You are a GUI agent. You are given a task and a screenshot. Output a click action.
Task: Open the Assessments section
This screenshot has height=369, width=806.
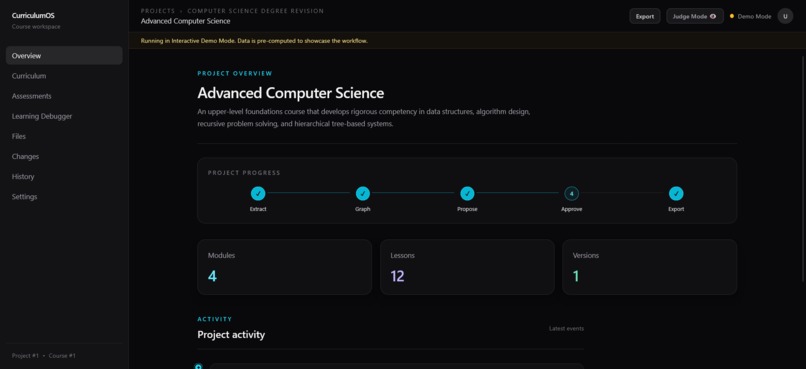click(64, 96)
